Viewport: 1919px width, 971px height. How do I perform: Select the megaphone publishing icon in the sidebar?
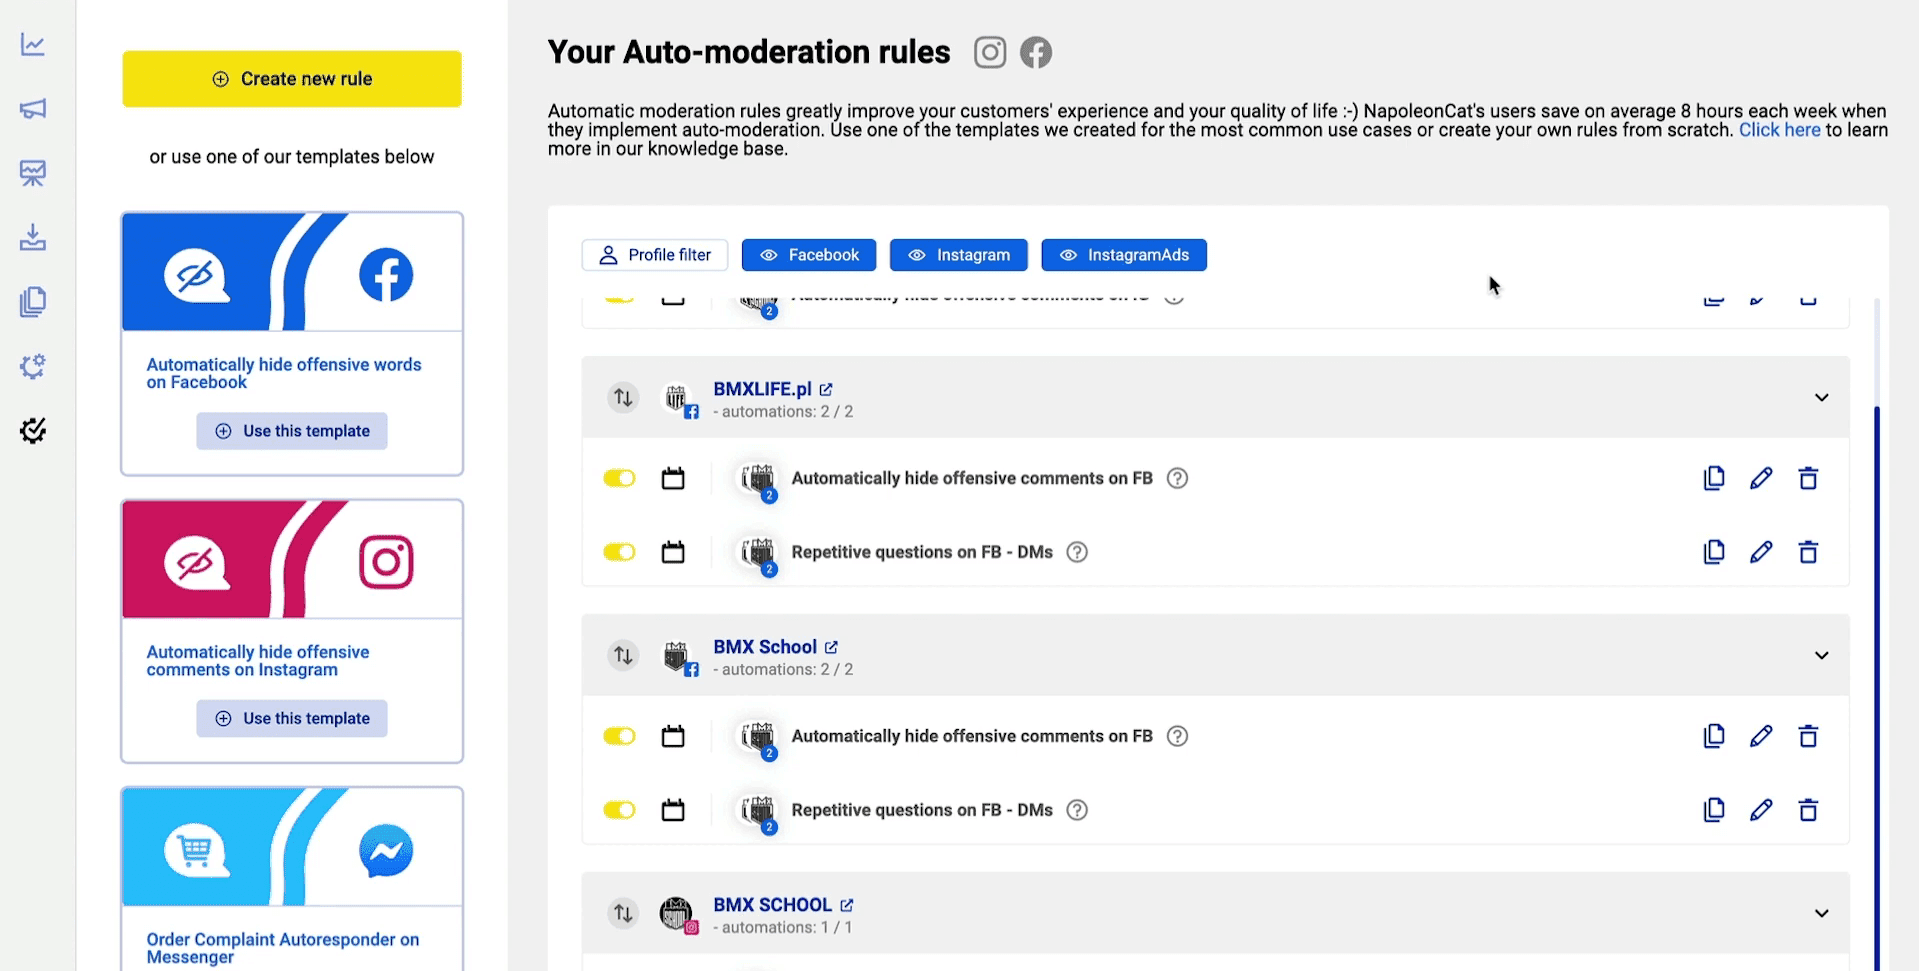[x=33, y=109]
